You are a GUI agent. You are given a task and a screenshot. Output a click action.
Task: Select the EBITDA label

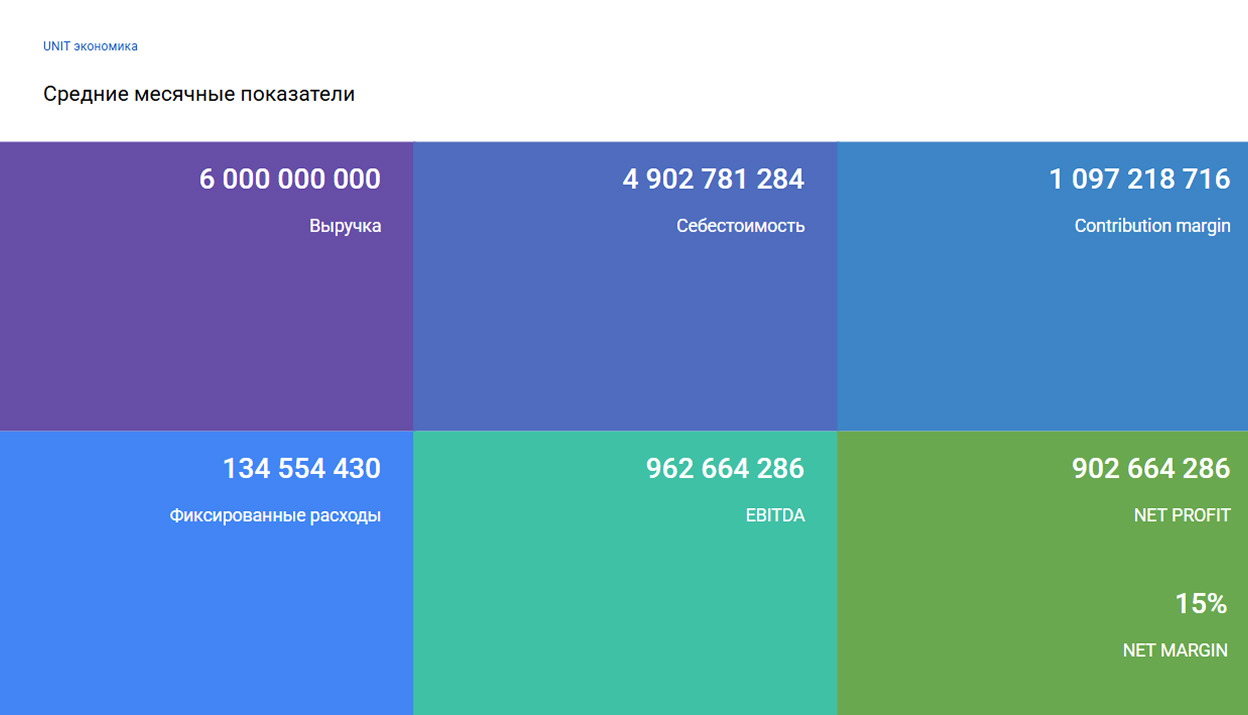click(x=775, y=516)
